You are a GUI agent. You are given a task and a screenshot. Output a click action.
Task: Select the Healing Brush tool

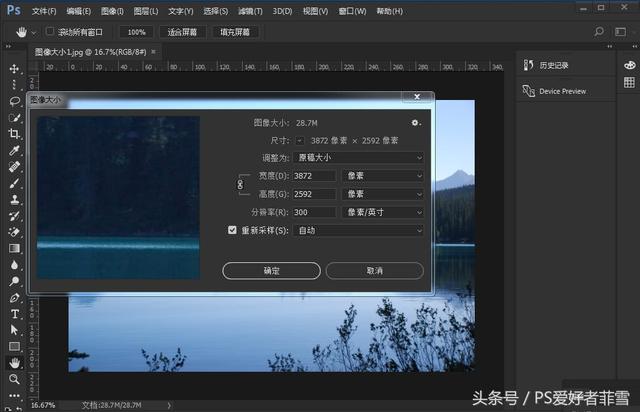tap(14, 167)
